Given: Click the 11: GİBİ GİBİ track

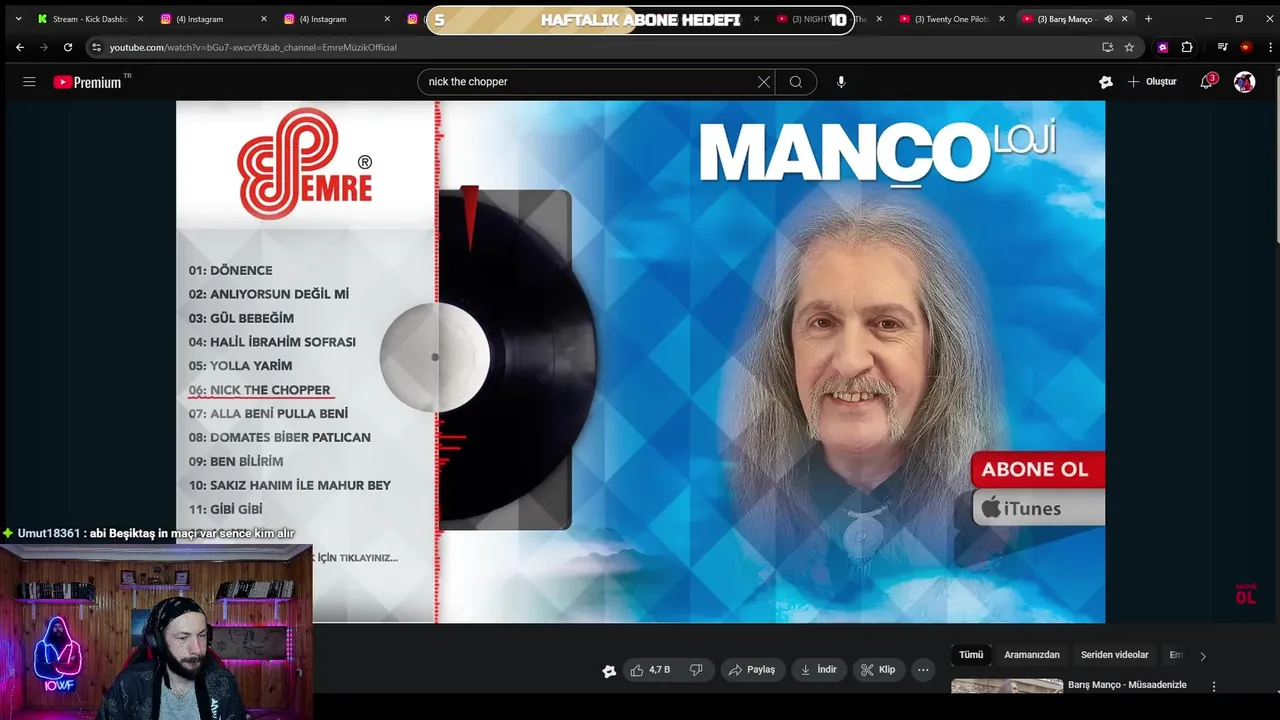Looking at the screenshot, I should click(x=225, y=509).
